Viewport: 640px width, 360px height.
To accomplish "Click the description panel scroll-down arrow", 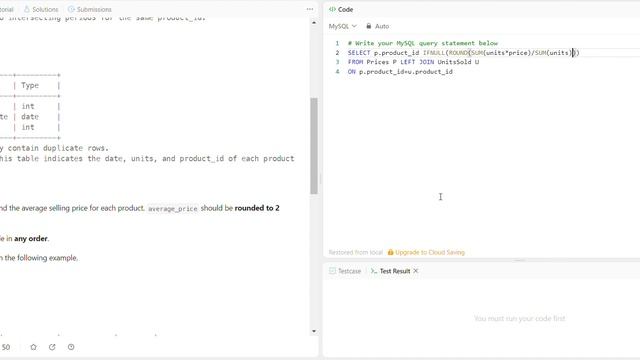I will click(314, 331).
